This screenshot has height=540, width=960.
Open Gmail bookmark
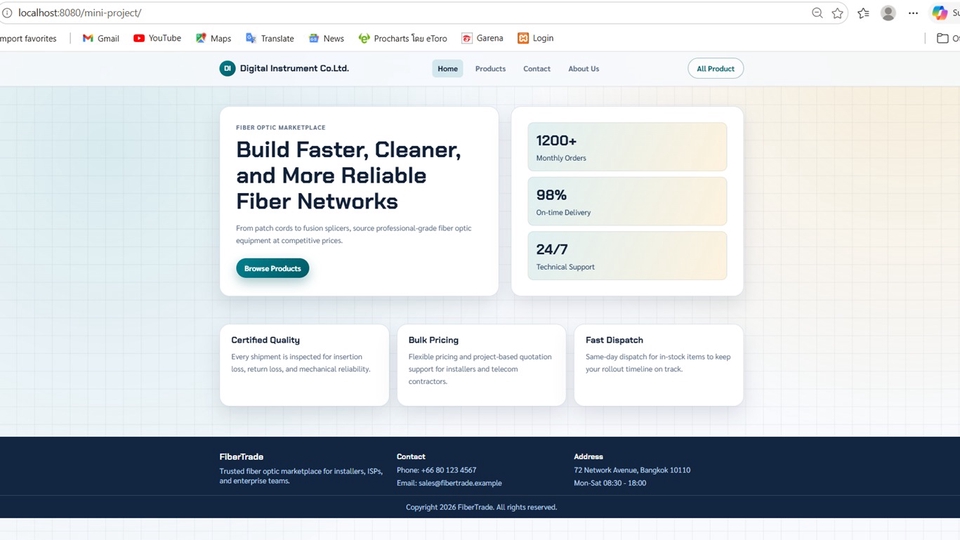101,38
